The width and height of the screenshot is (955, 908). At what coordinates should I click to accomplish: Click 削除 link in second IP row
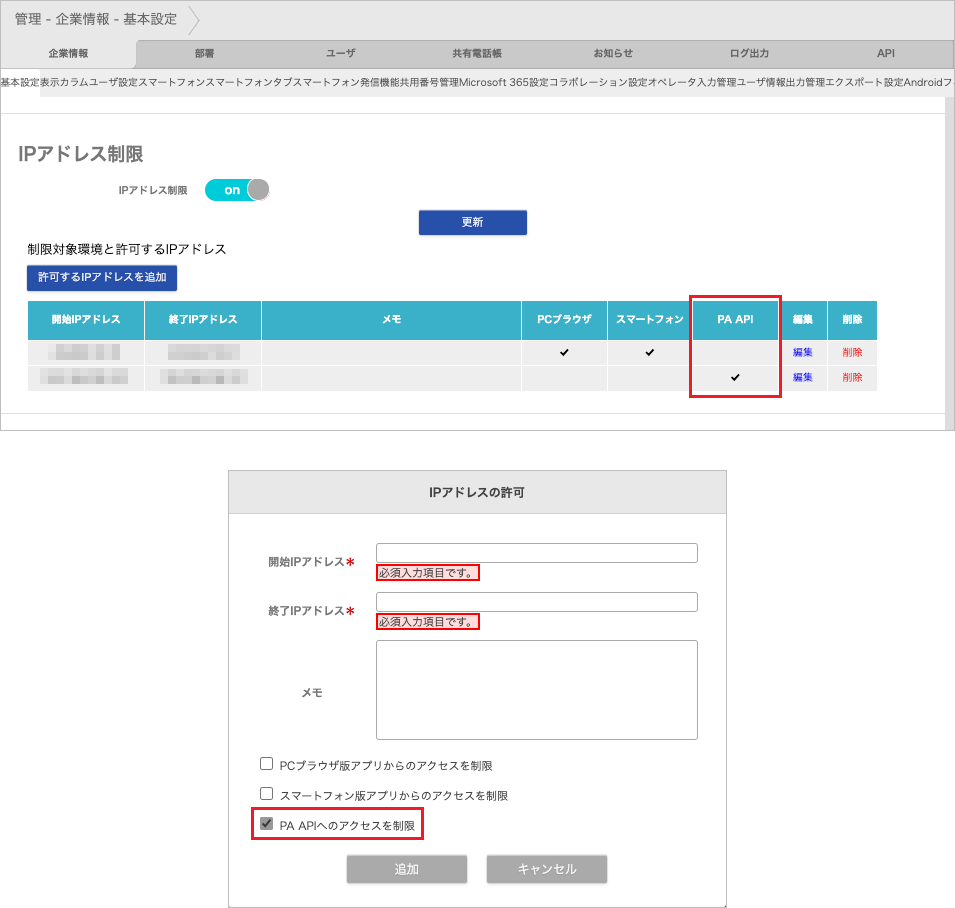tap(852, 378)
